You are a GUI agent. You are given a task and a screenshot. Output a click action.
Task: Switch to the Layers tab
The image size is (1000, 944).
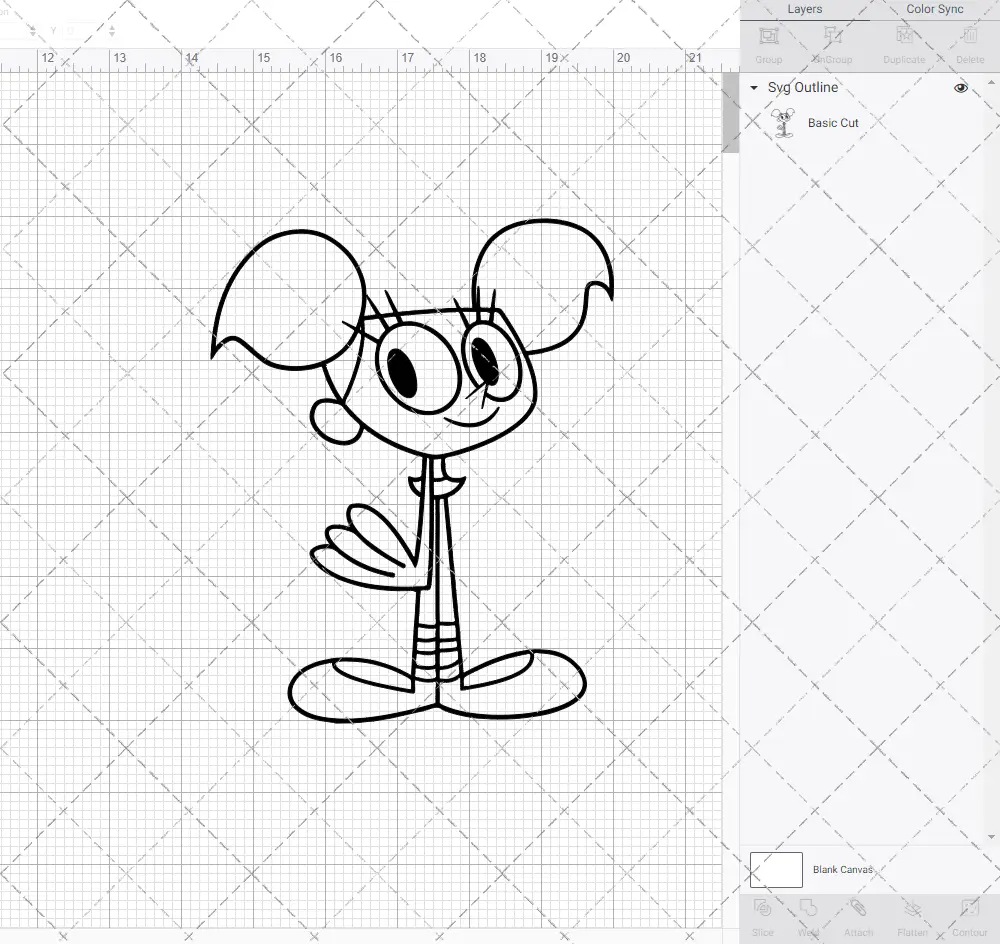pyautogui.click(x=804, y=10)
